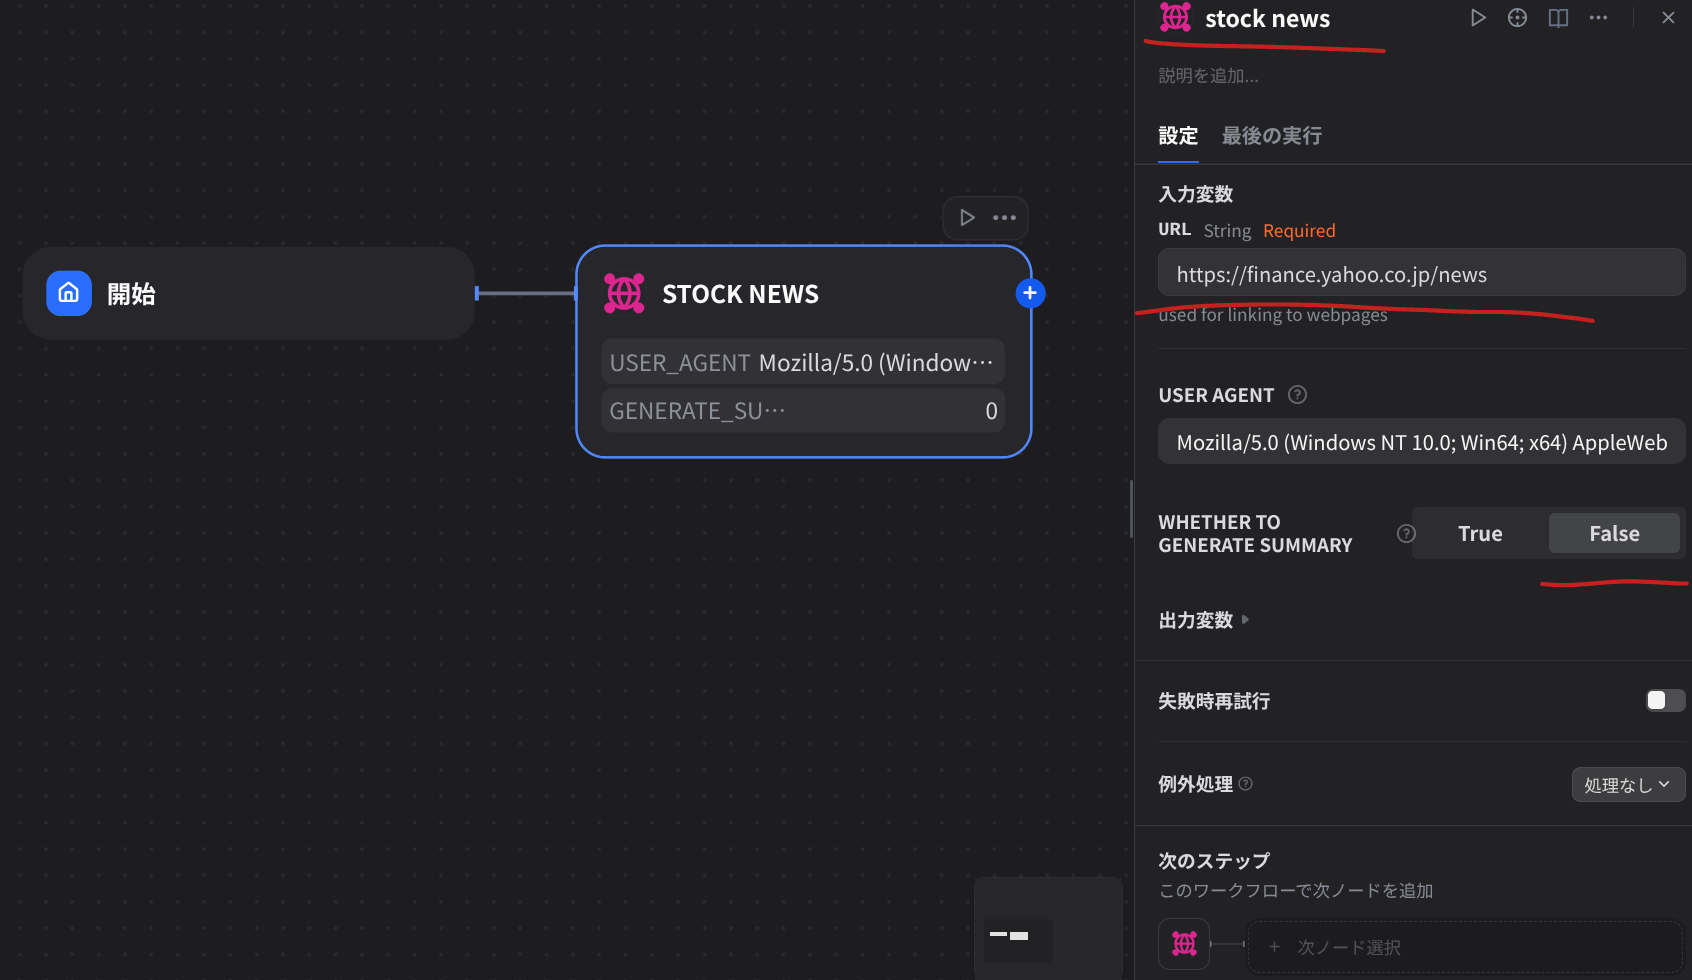The width and height of the screenshot is (1692, 980).
Task: Switch to the 設定 tab
Action: click(x=1178, y=135)
